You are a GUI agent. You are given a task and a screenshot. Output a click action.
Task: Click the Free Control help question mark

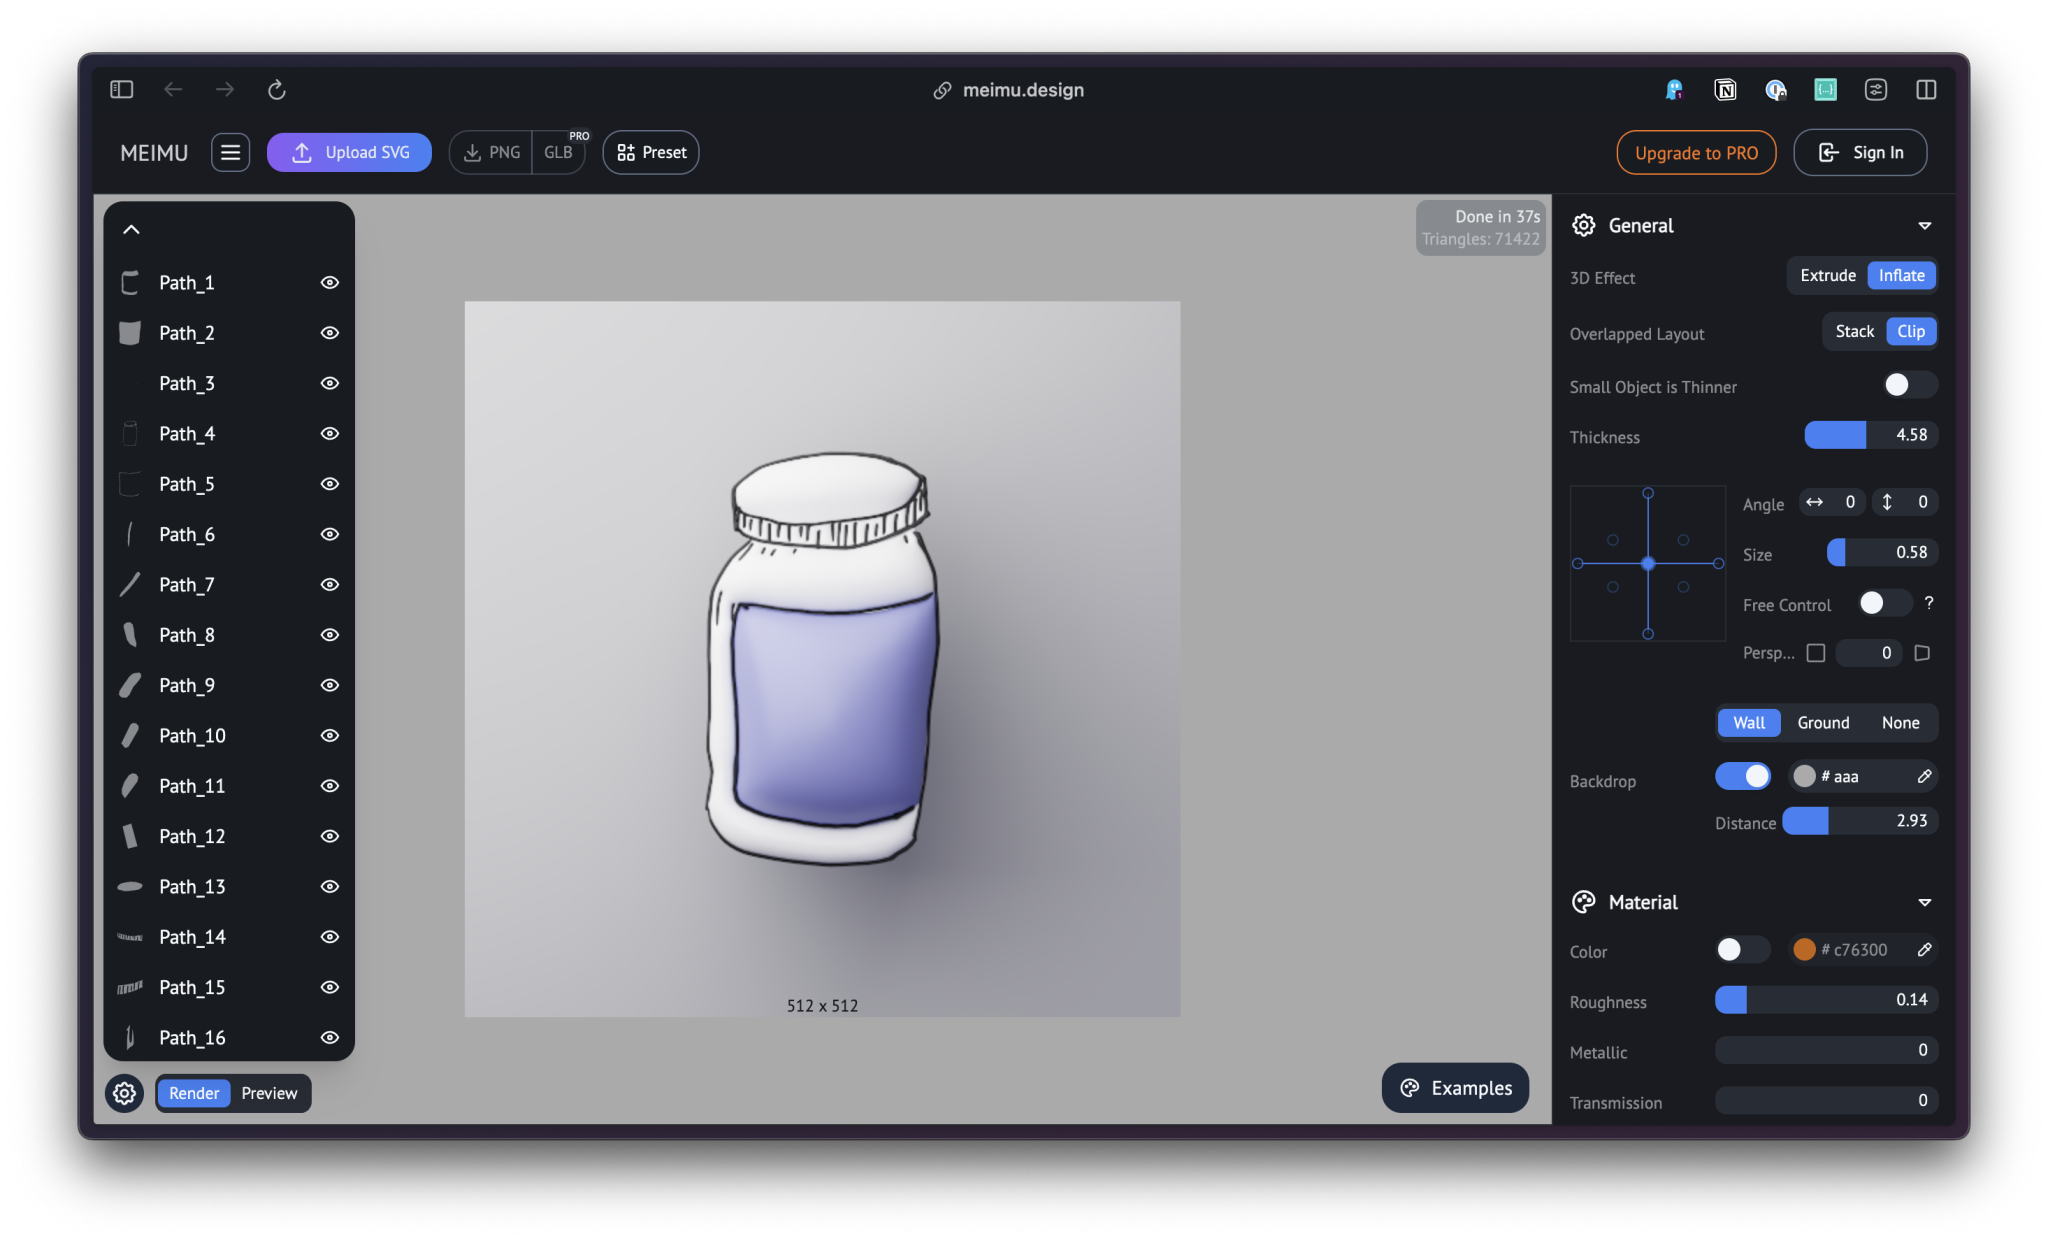pos(1929,603)
